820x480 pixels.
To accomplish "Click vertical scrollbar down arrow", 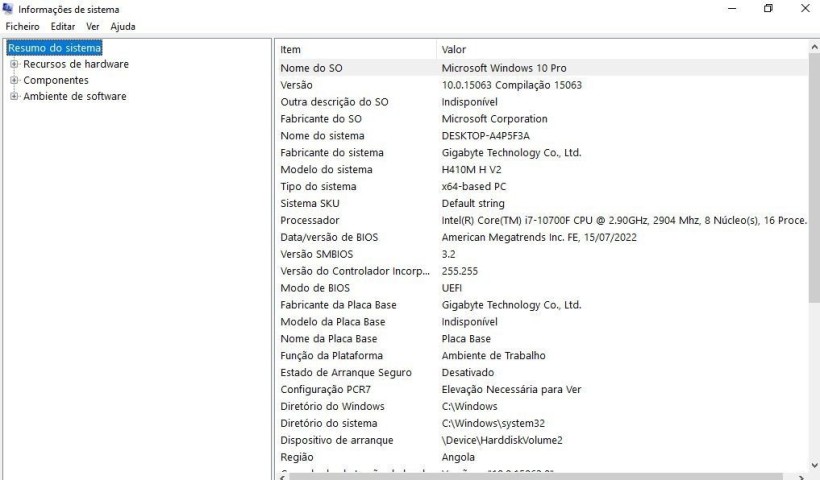I will point(814,464).
